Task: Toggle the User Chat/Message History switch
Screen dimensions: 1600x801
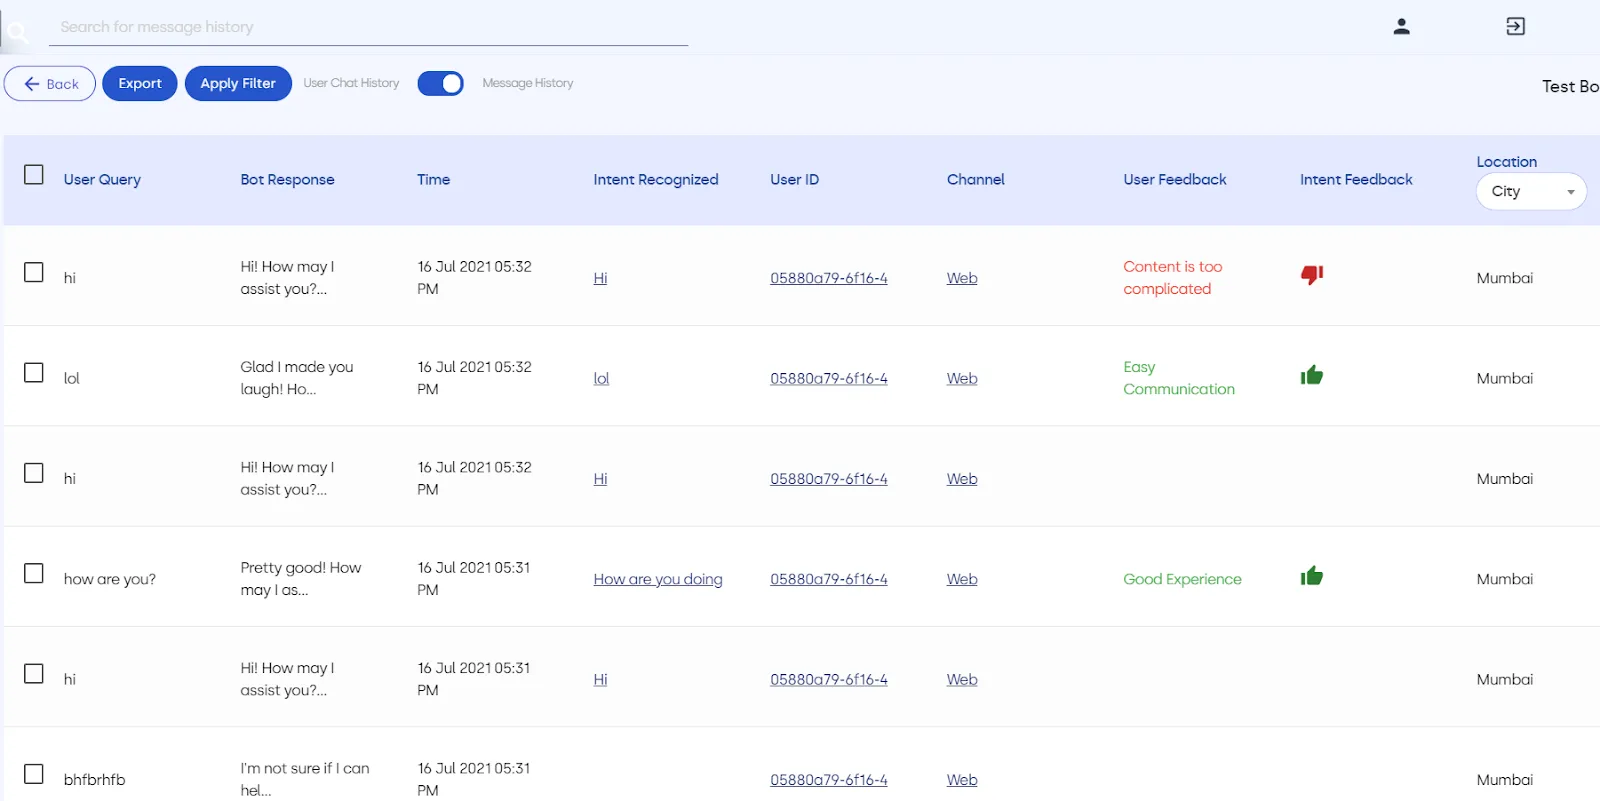Action: pos(440,83)
